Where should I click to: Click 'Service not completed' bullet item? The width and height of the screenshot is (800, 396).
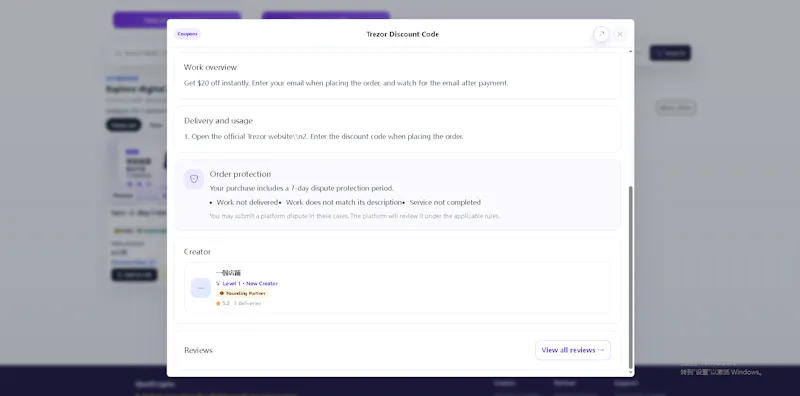coord(445,203)
